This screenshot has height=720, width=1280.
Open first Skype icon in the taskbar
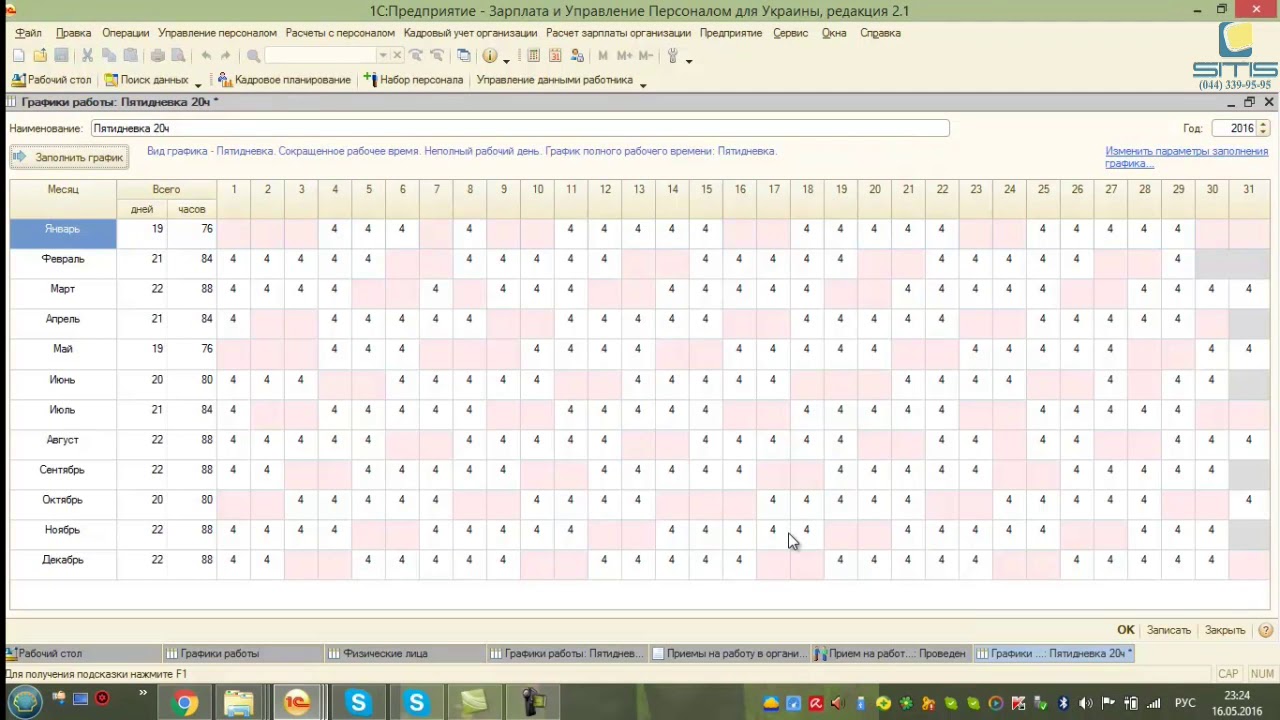pos(358,703)
